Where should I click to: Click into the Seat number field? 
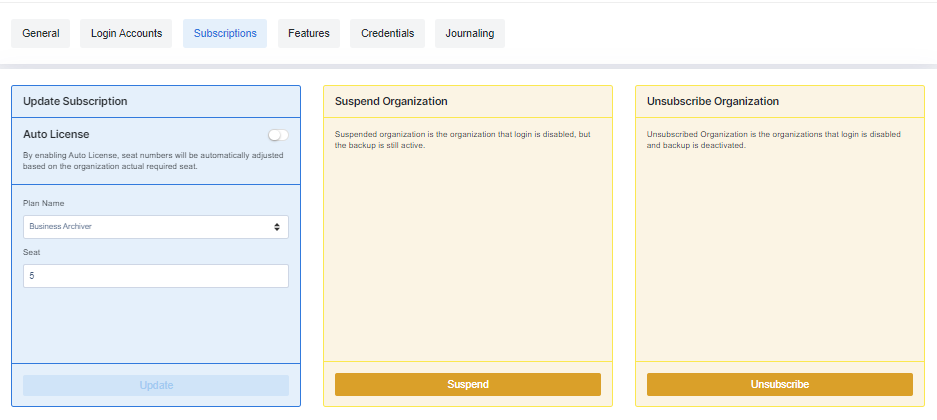(156, 276)
